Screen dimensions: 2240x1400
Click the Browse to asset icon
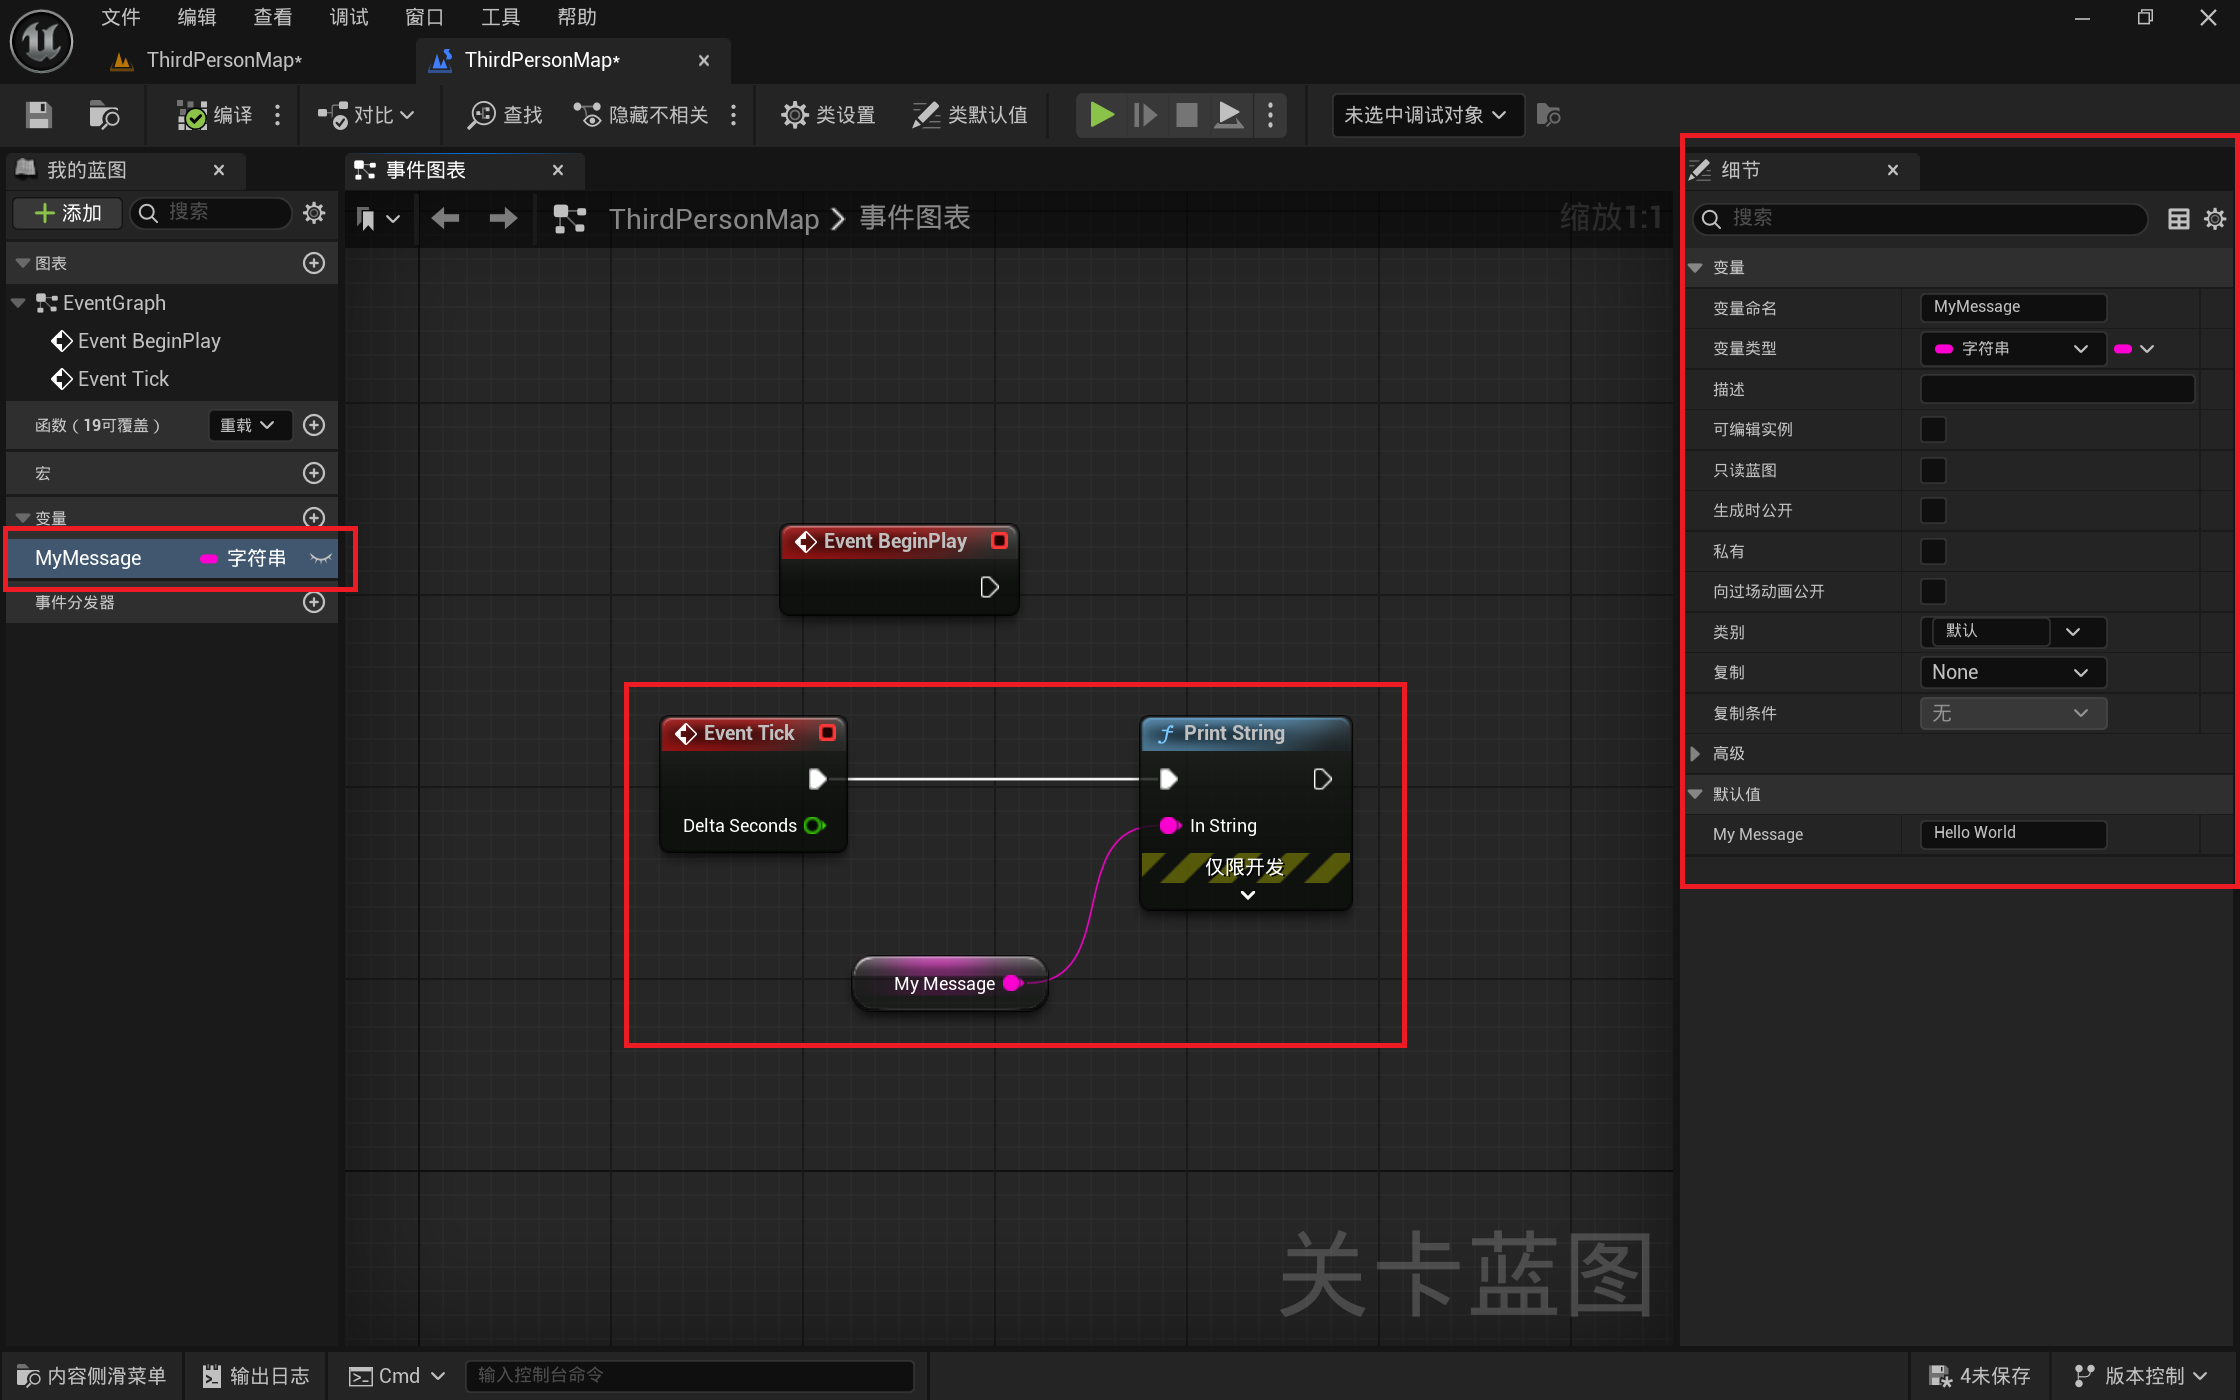coord(104,115)
